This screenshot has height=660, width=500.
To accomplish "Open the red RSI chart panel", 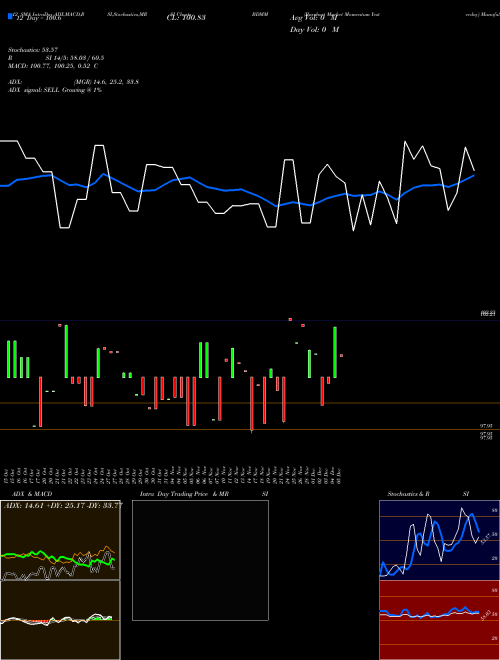I will [439, 620].
